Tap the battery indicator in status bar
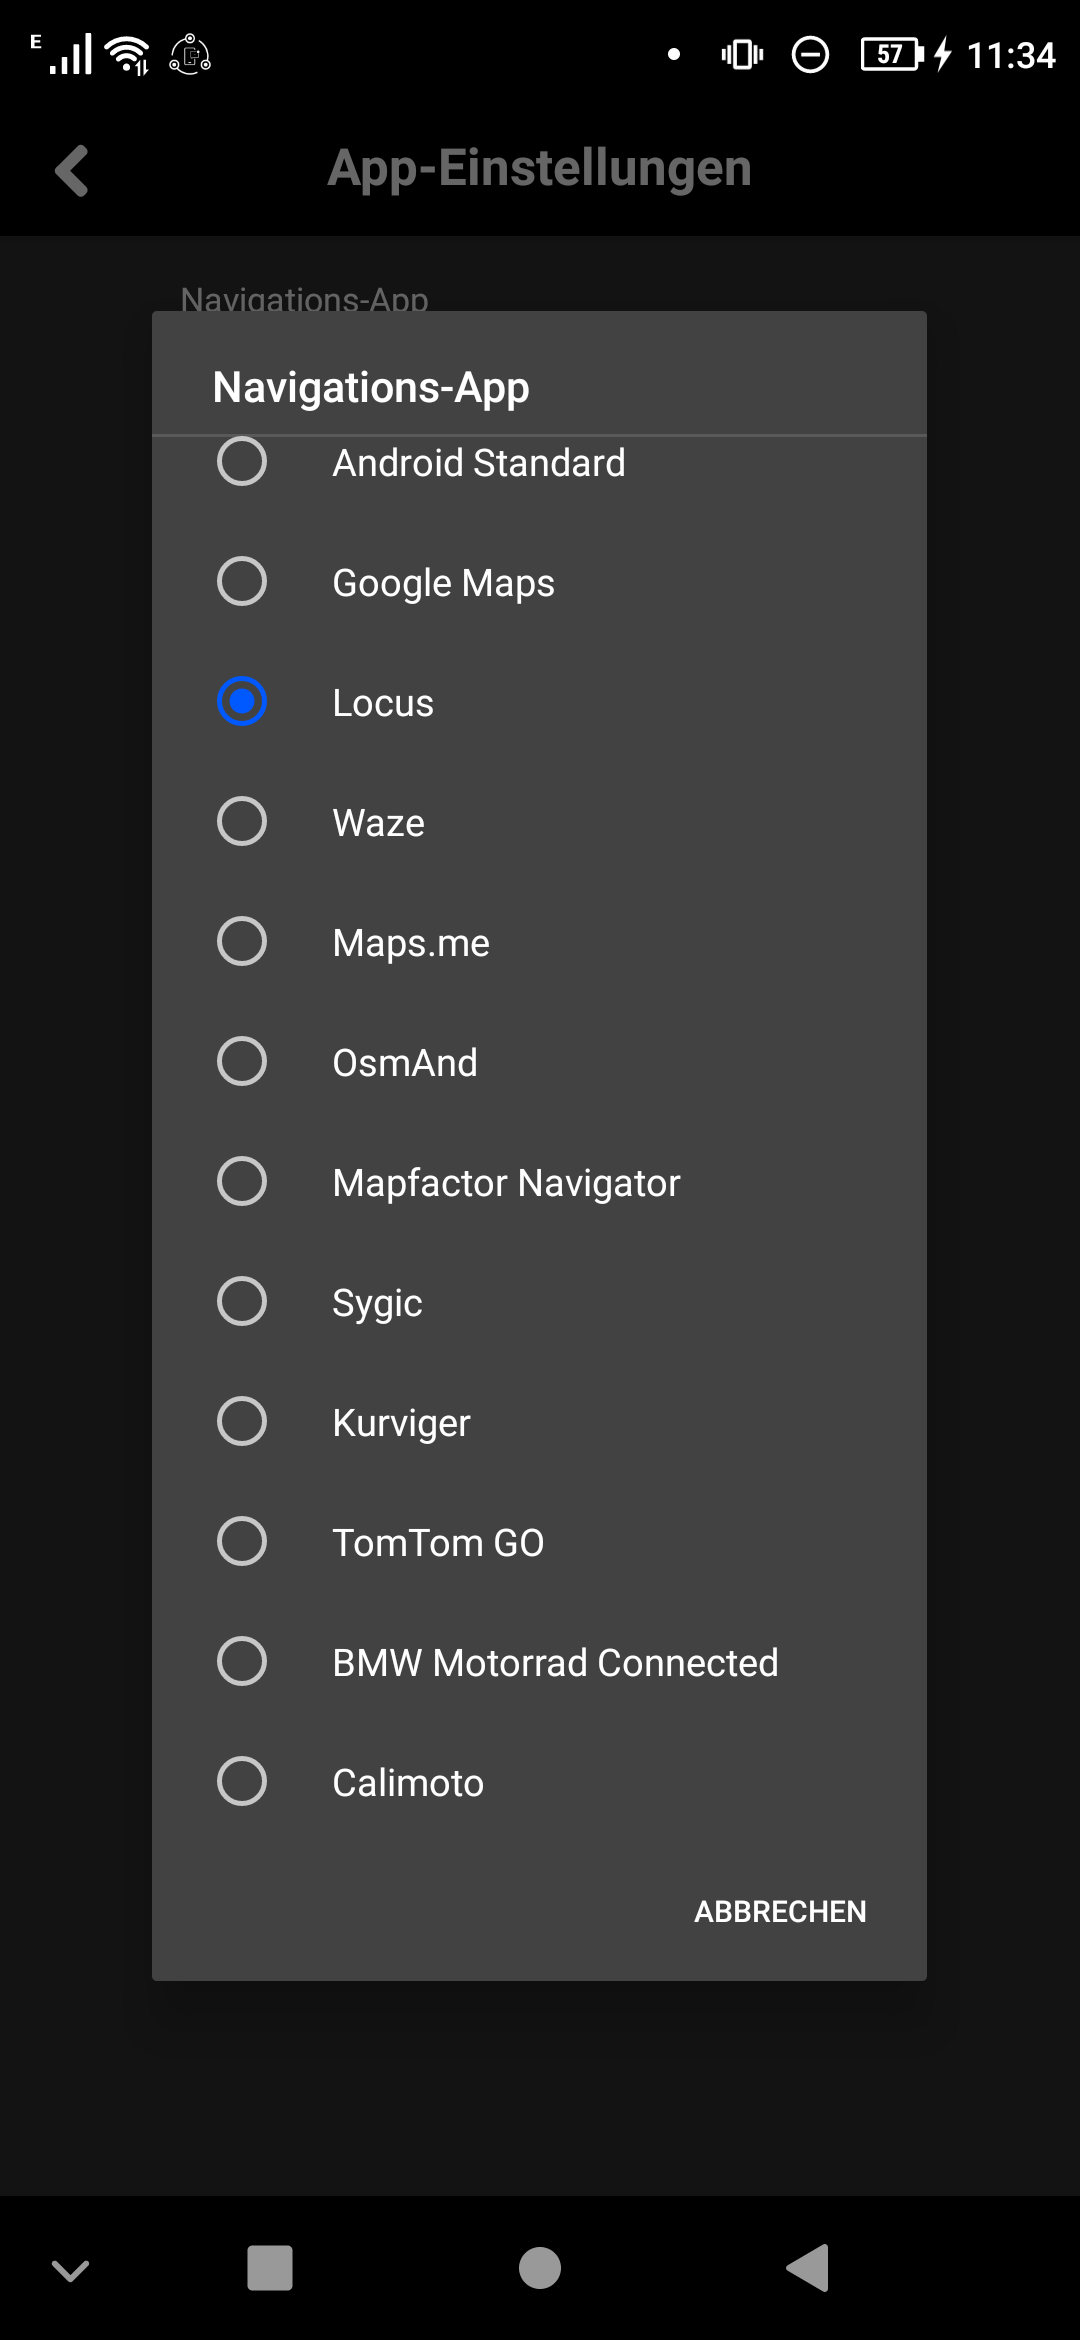The width and height of the screenshot is (1080, 2340). [891, 54]
